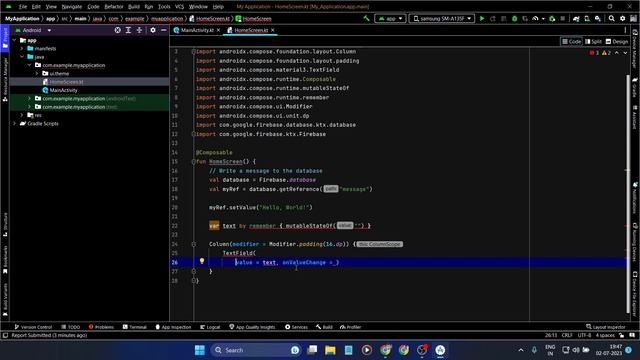Hide the Project tool window
The image size is (640, 360).
164,30
